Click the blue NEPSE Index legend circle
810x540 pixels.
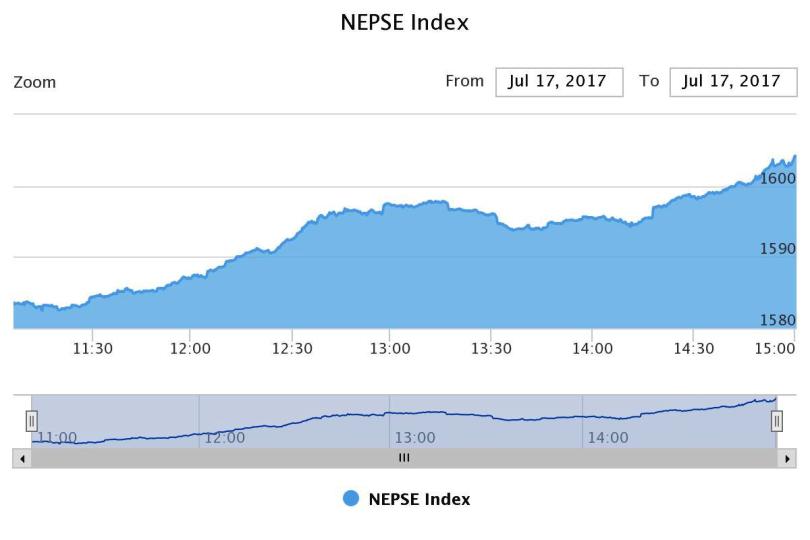coord(351,499)
